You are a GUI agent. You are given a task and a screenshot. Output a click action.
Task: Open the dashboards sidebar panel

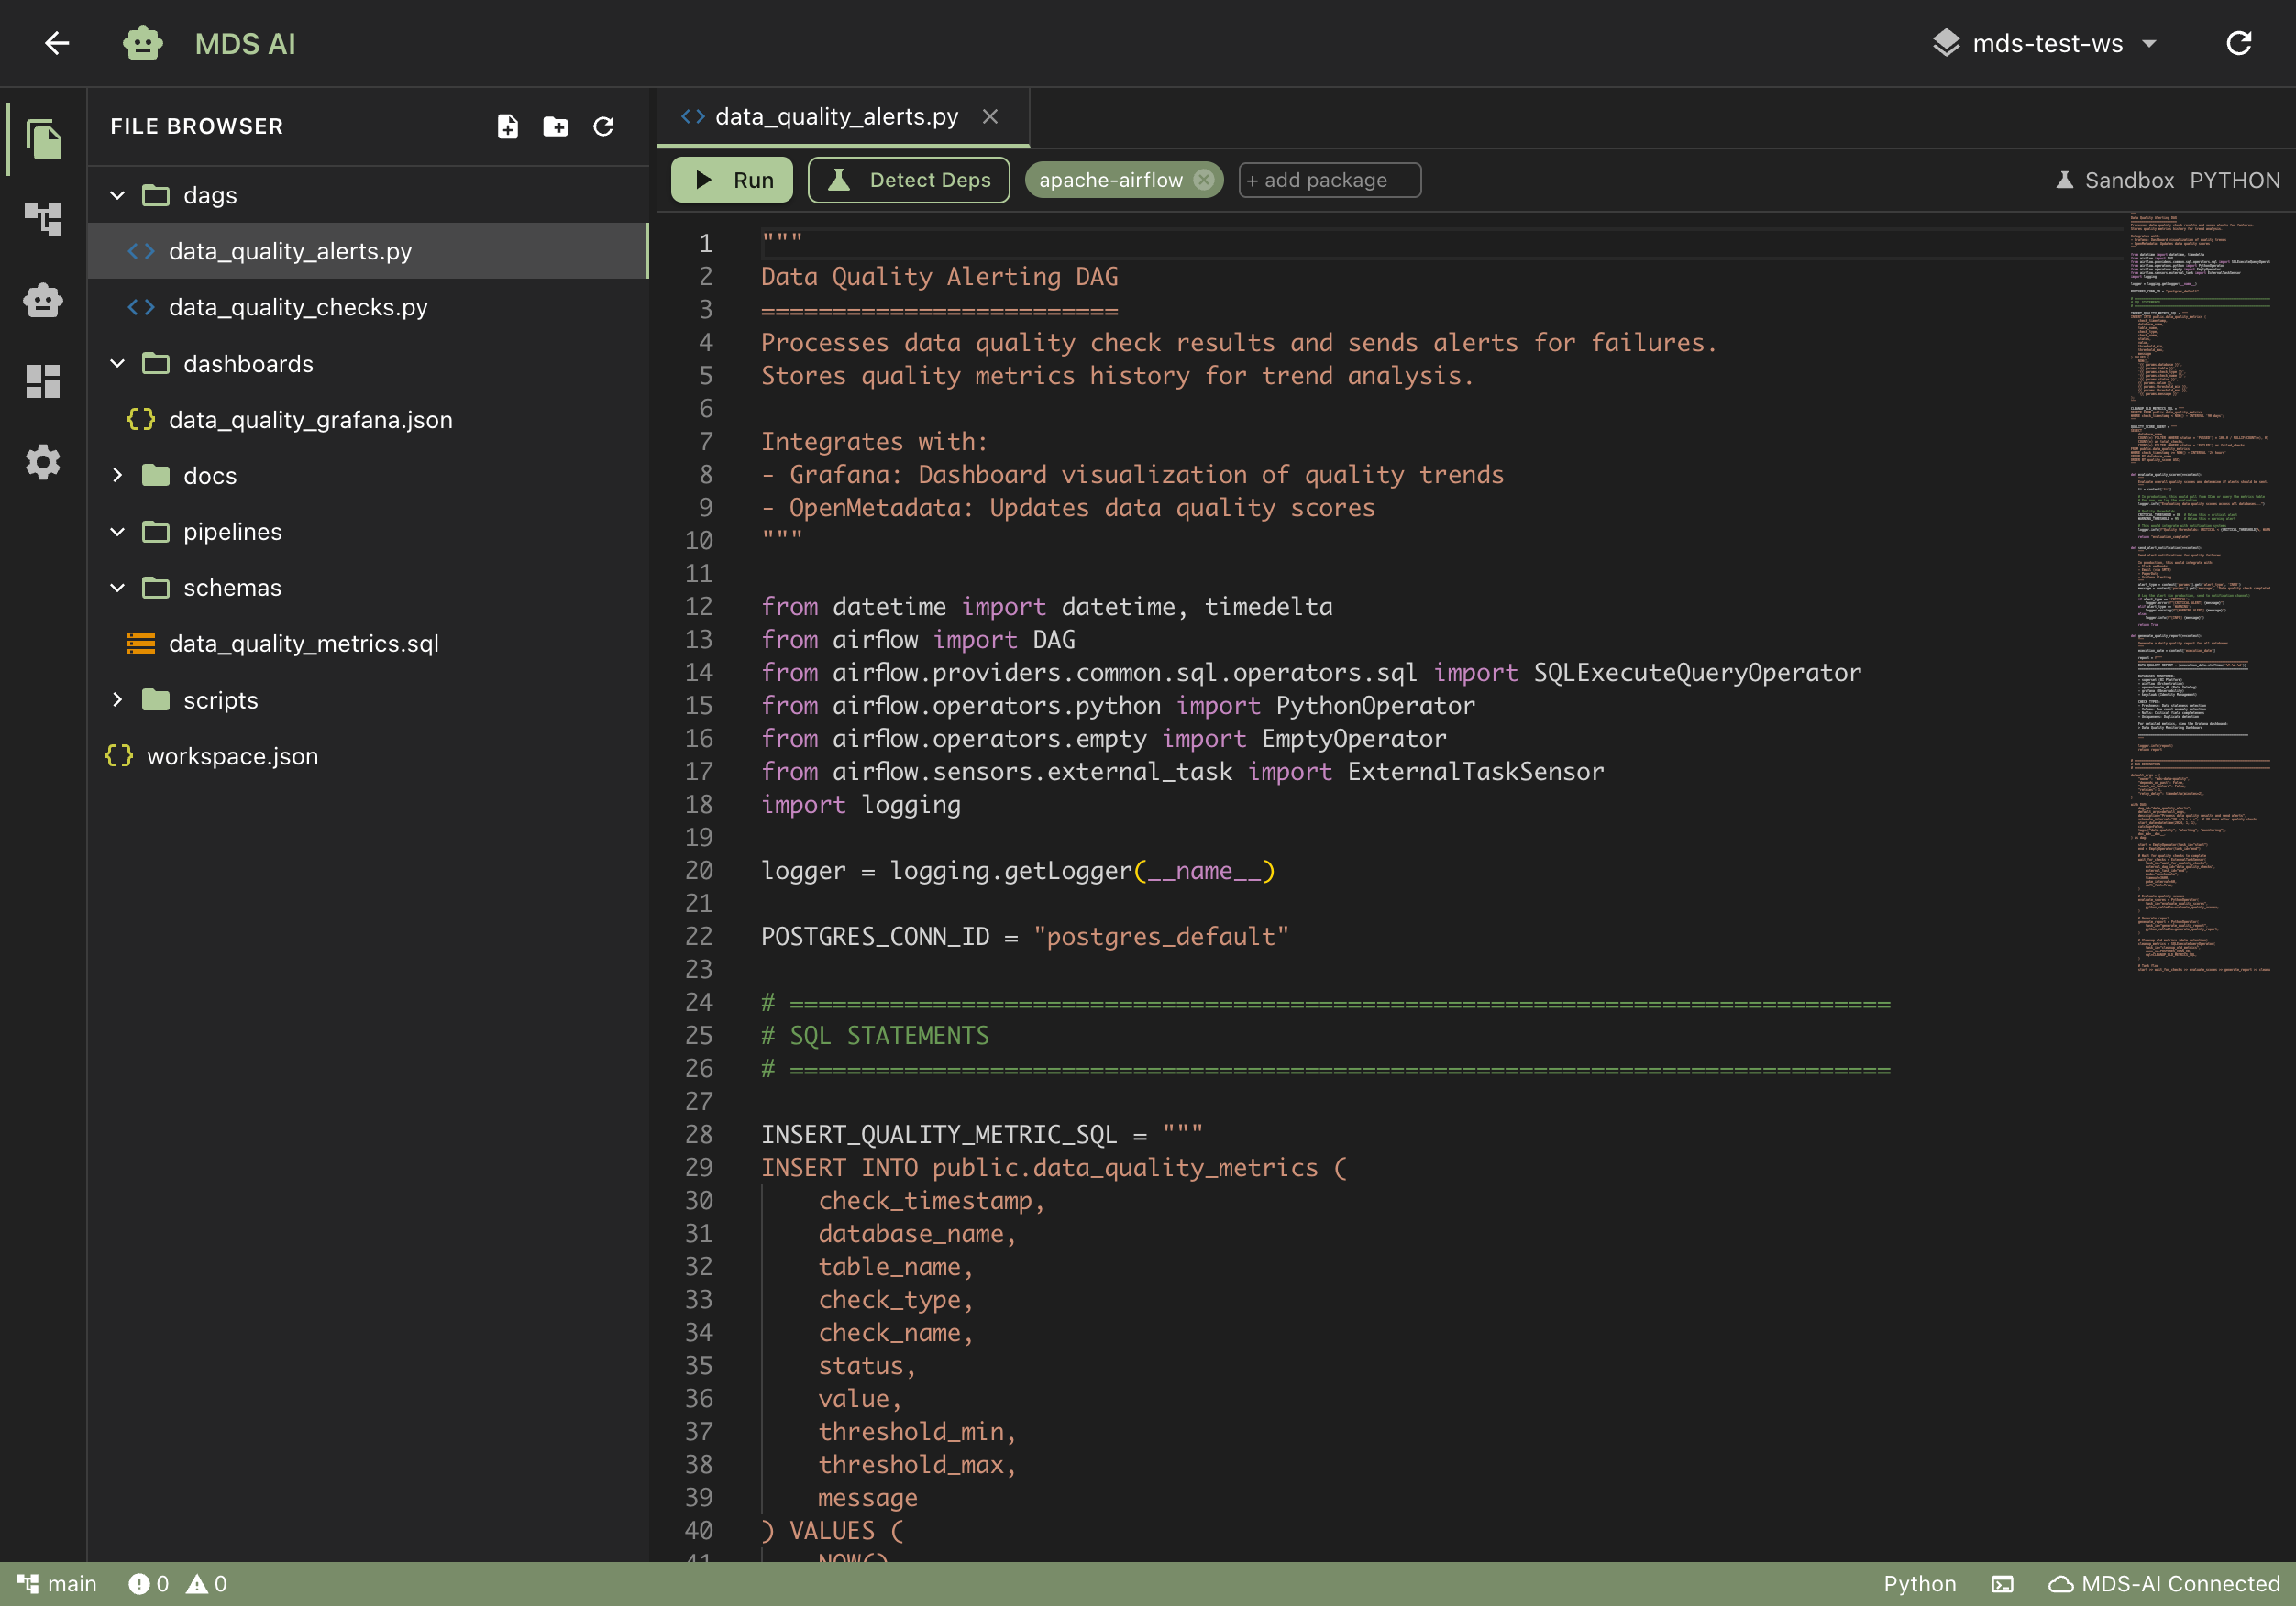pyautogui.click(x=43, y=380)
